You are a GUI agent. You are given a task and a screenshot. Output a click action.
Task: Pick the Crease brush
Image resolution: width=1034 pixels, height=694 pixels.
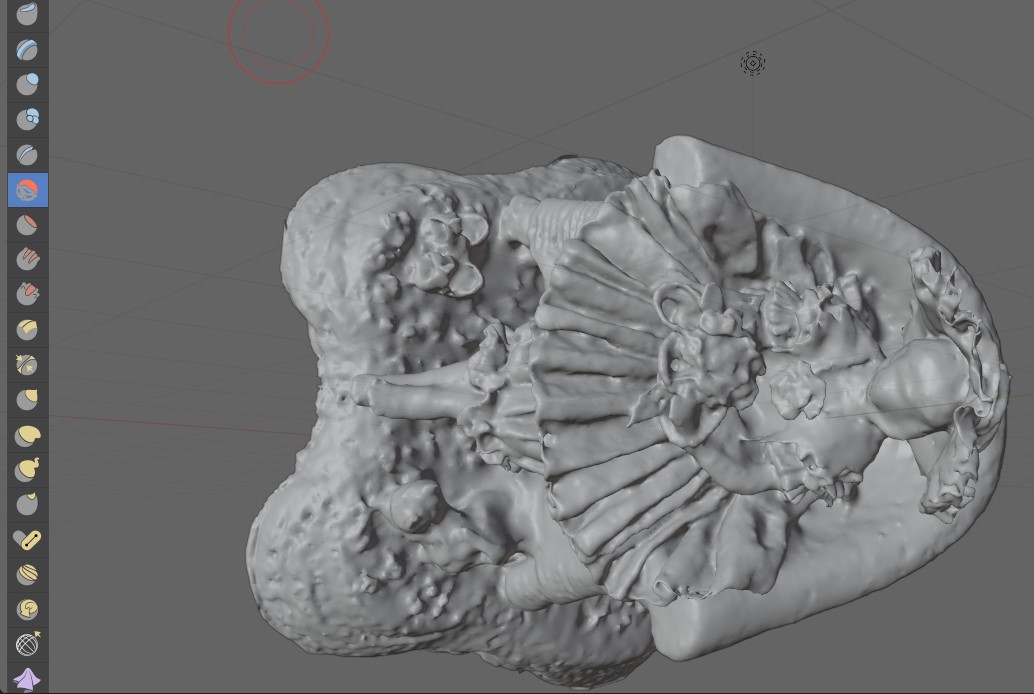(x=27, y=155)
